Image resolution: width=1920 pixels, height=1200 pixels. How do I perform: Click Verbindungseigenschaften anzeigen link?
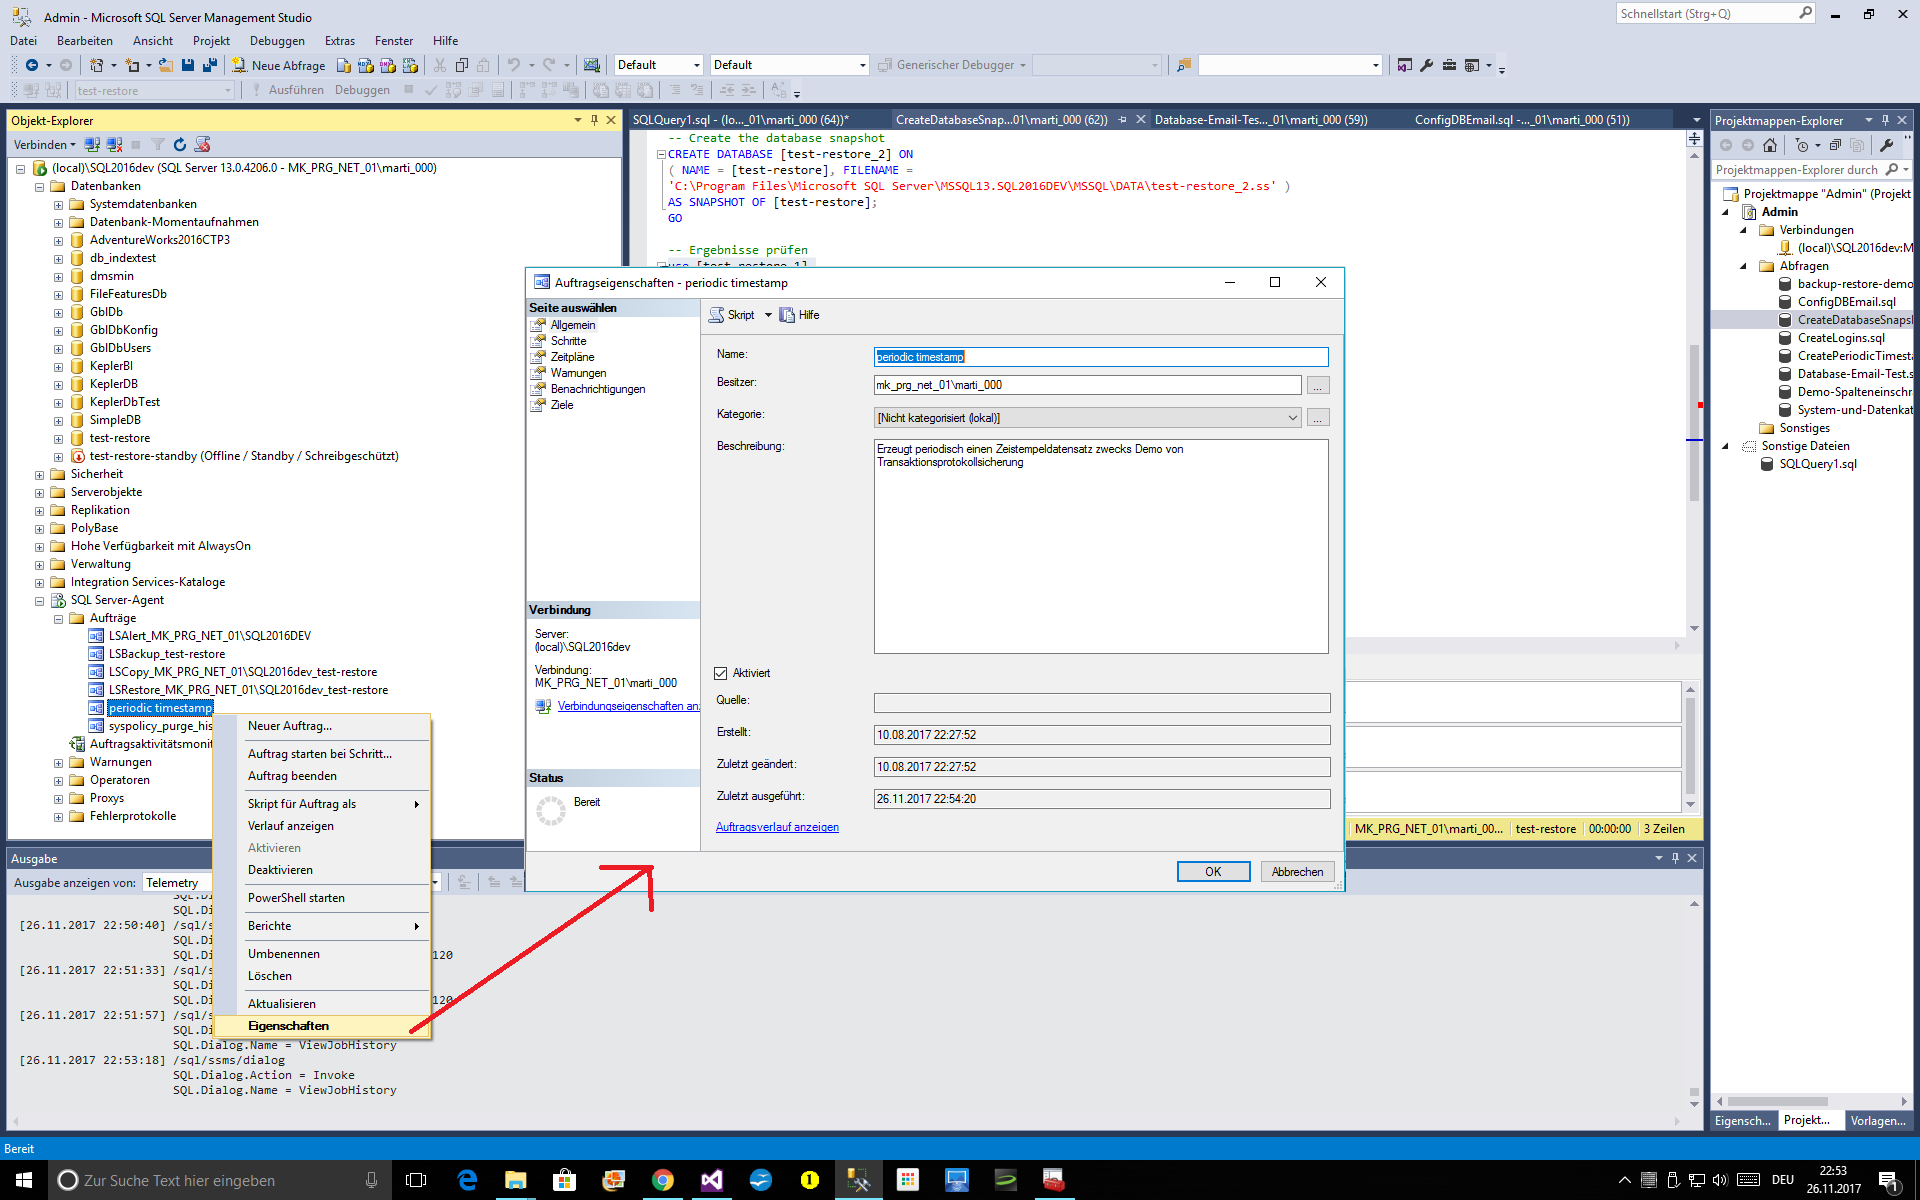(628, 706)
